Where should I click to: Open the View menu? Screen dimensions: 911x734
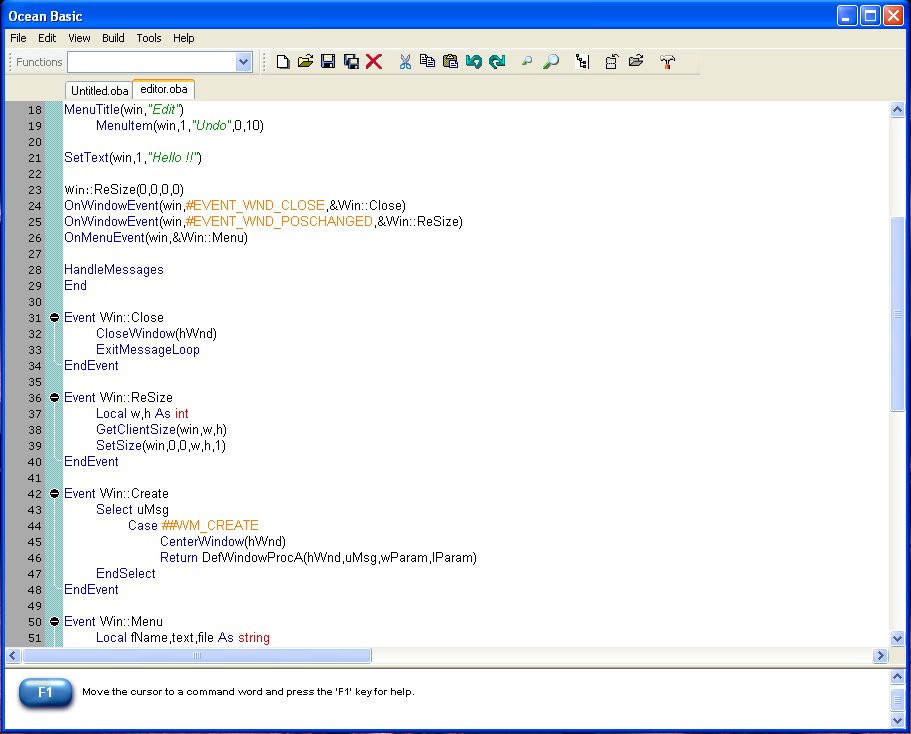(x=79, y=38)
